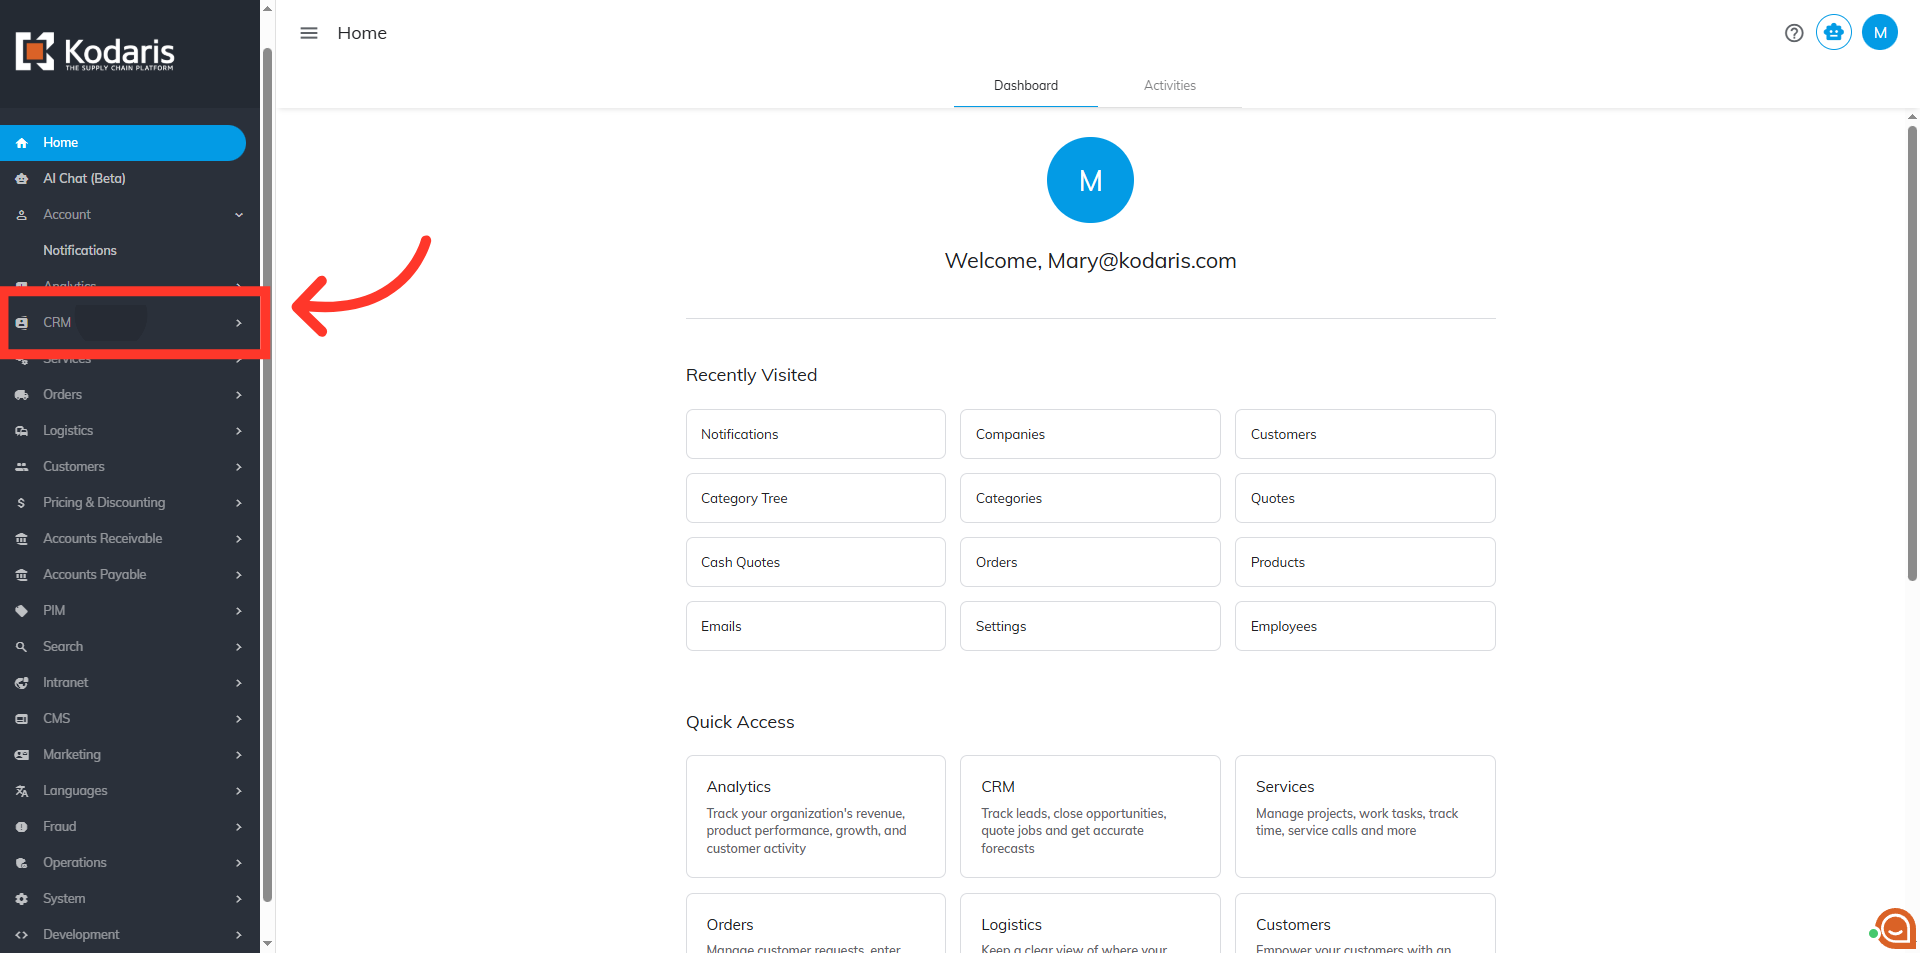
Task: Click the Kodaris logo
Action: pos(95,52)
